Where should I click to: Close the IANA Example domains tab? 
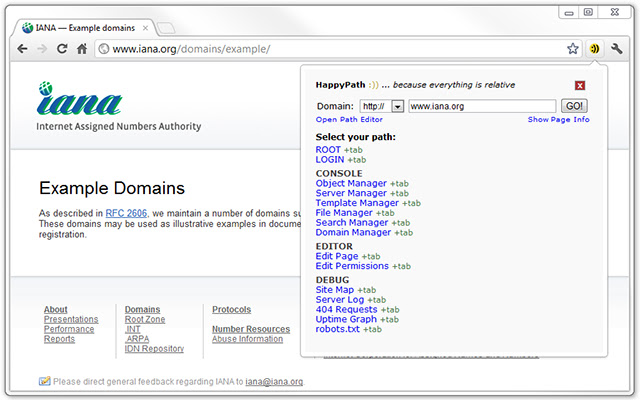[145, 28]
